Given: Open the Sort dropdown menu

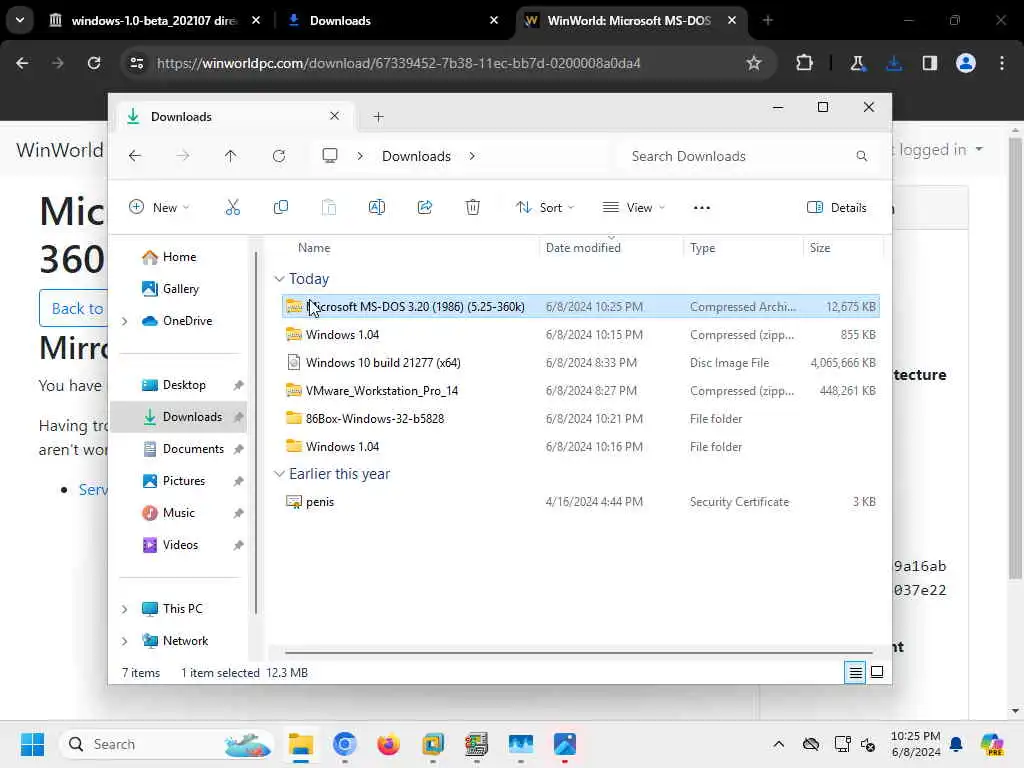Looking at the screenshot, I should pyautogui.click(x=545, y=208).
